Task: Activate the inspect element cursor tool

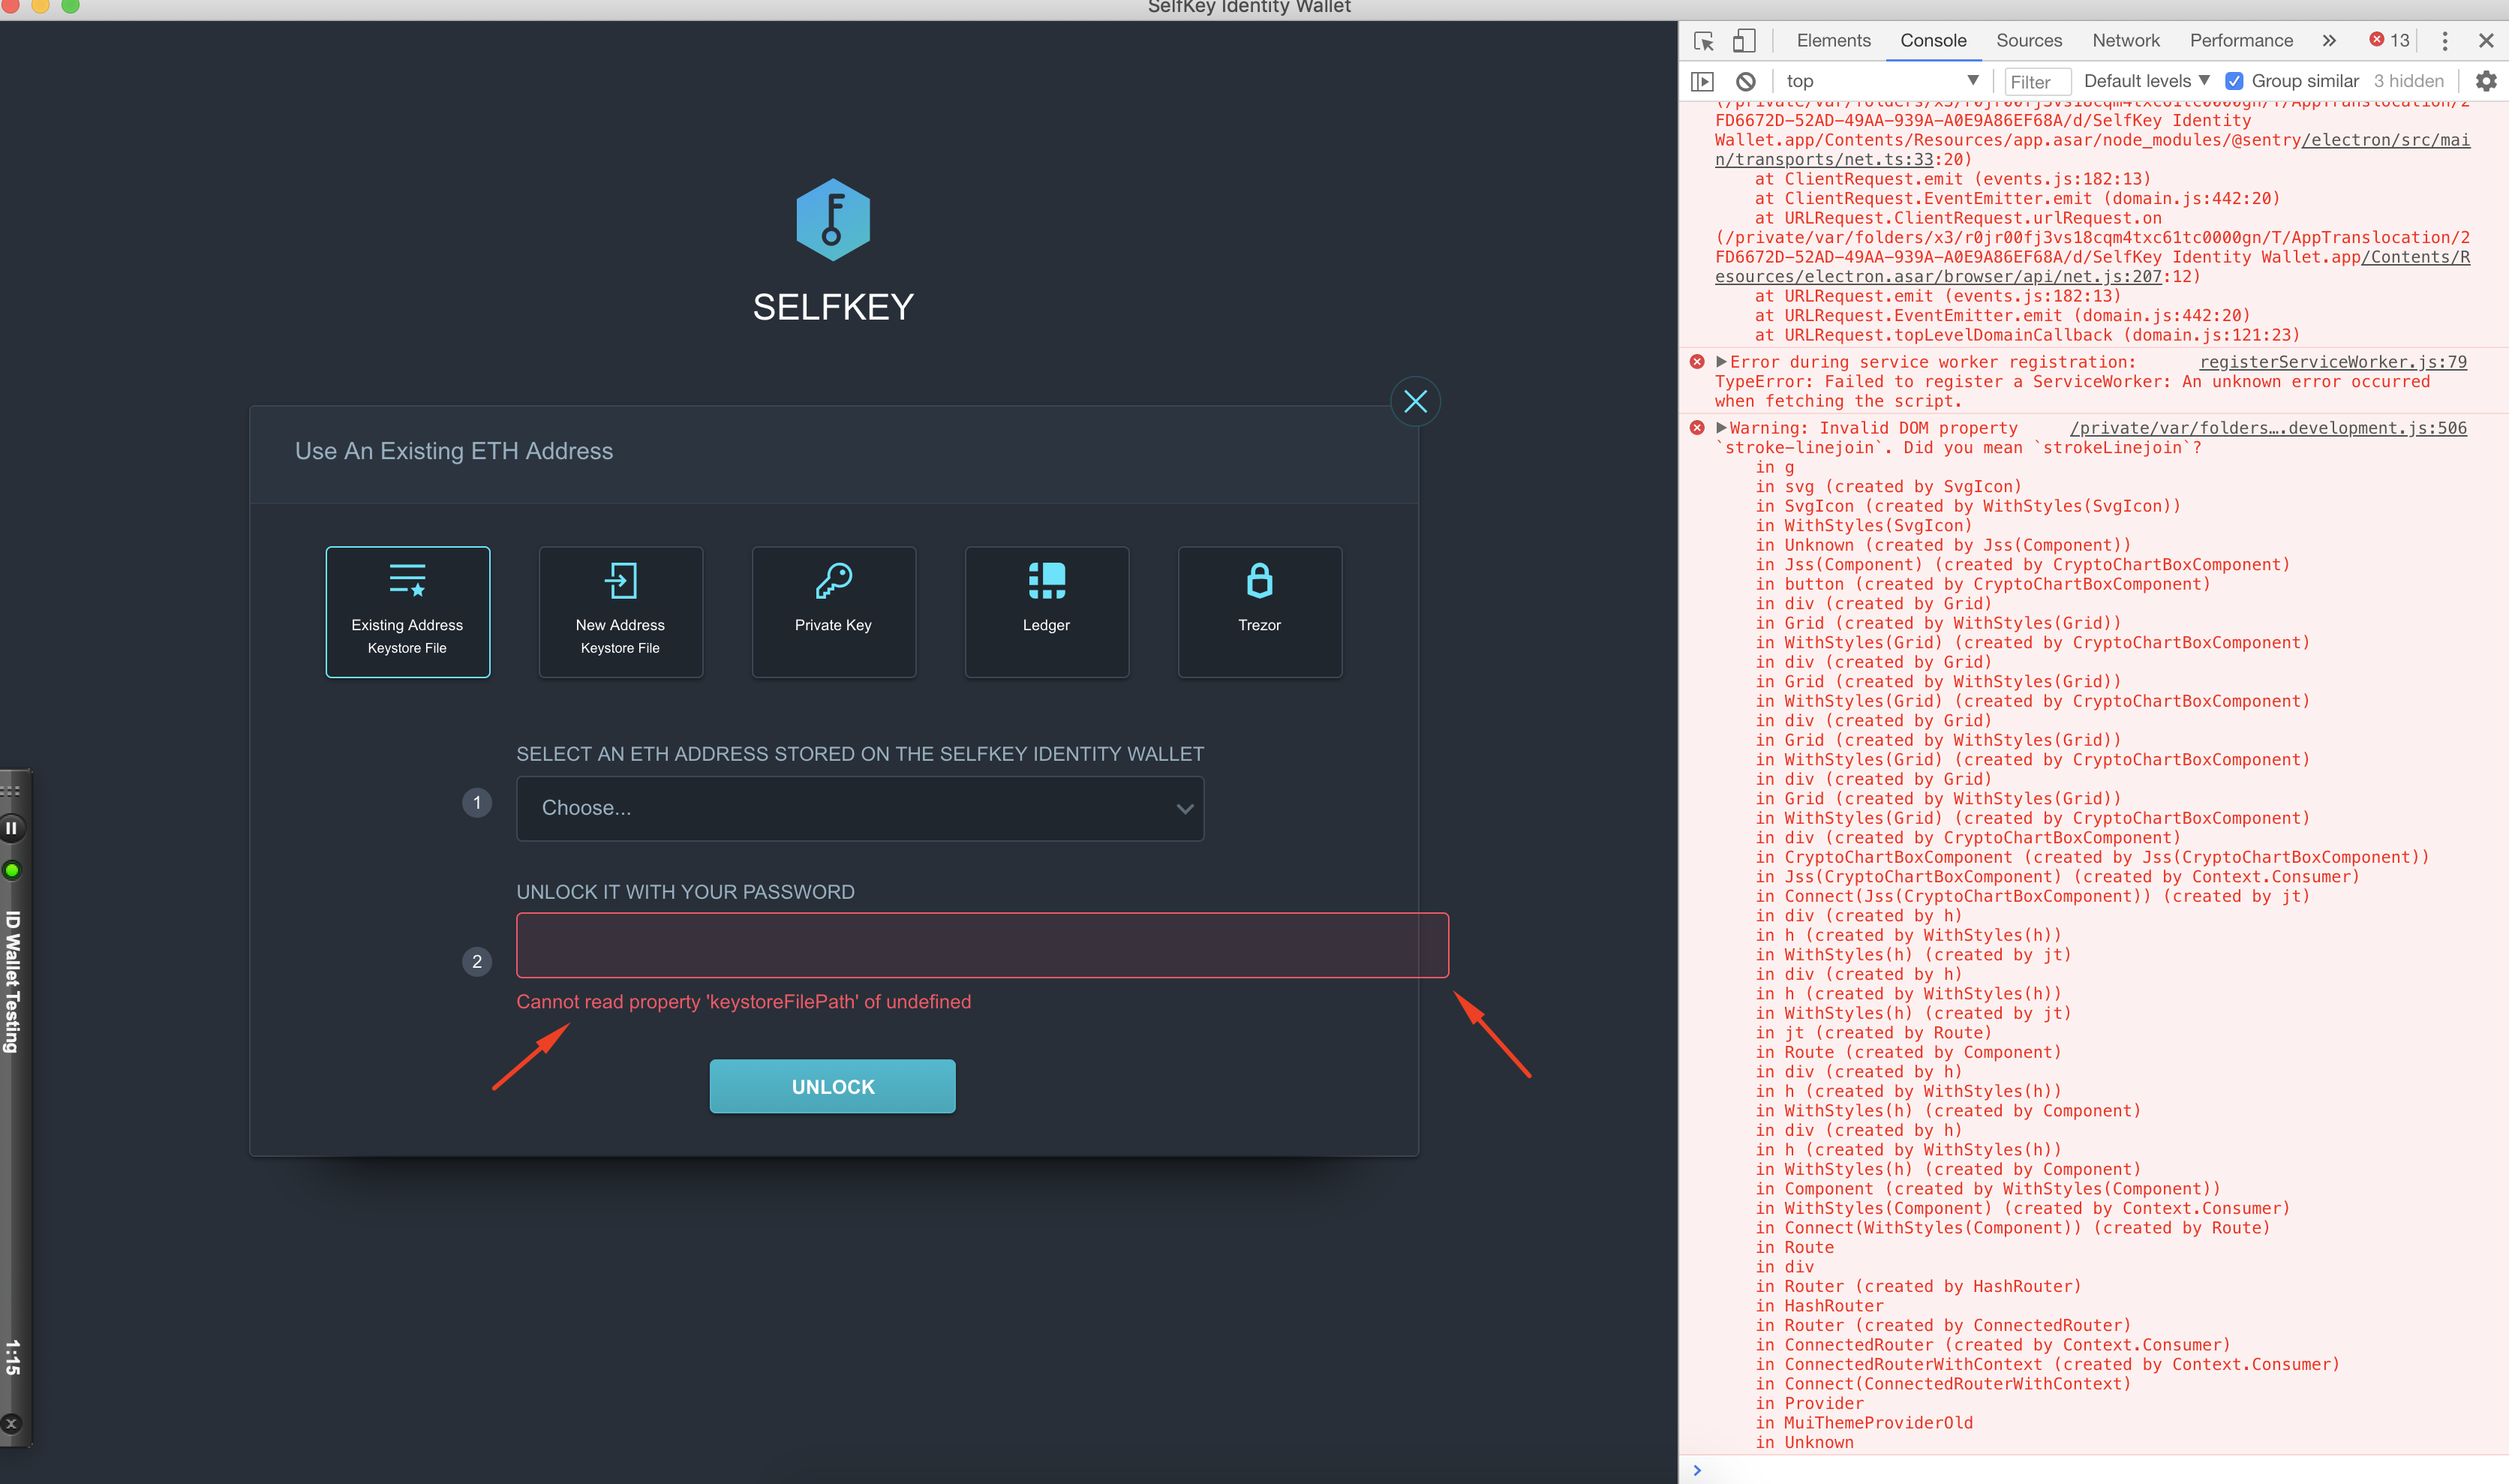Action: coord(1703,41)
